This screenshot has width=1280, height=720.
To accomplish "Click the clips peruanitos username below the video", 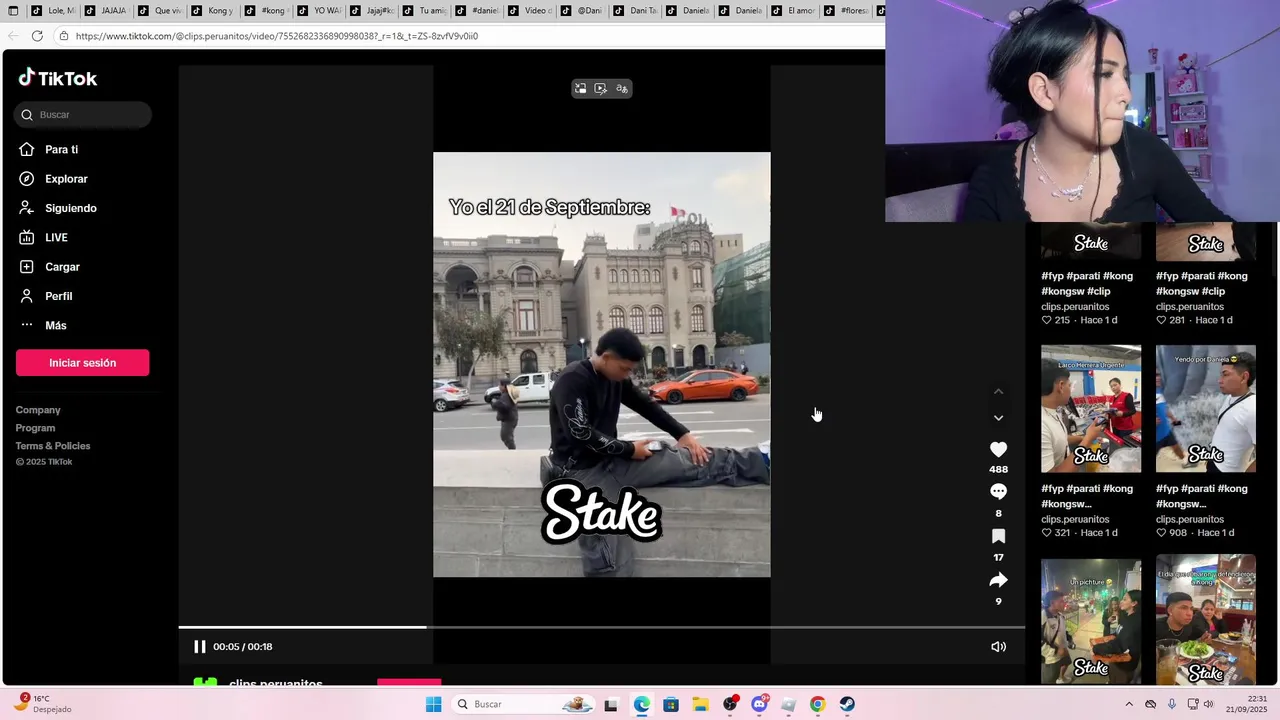I will tap(275, 683).
